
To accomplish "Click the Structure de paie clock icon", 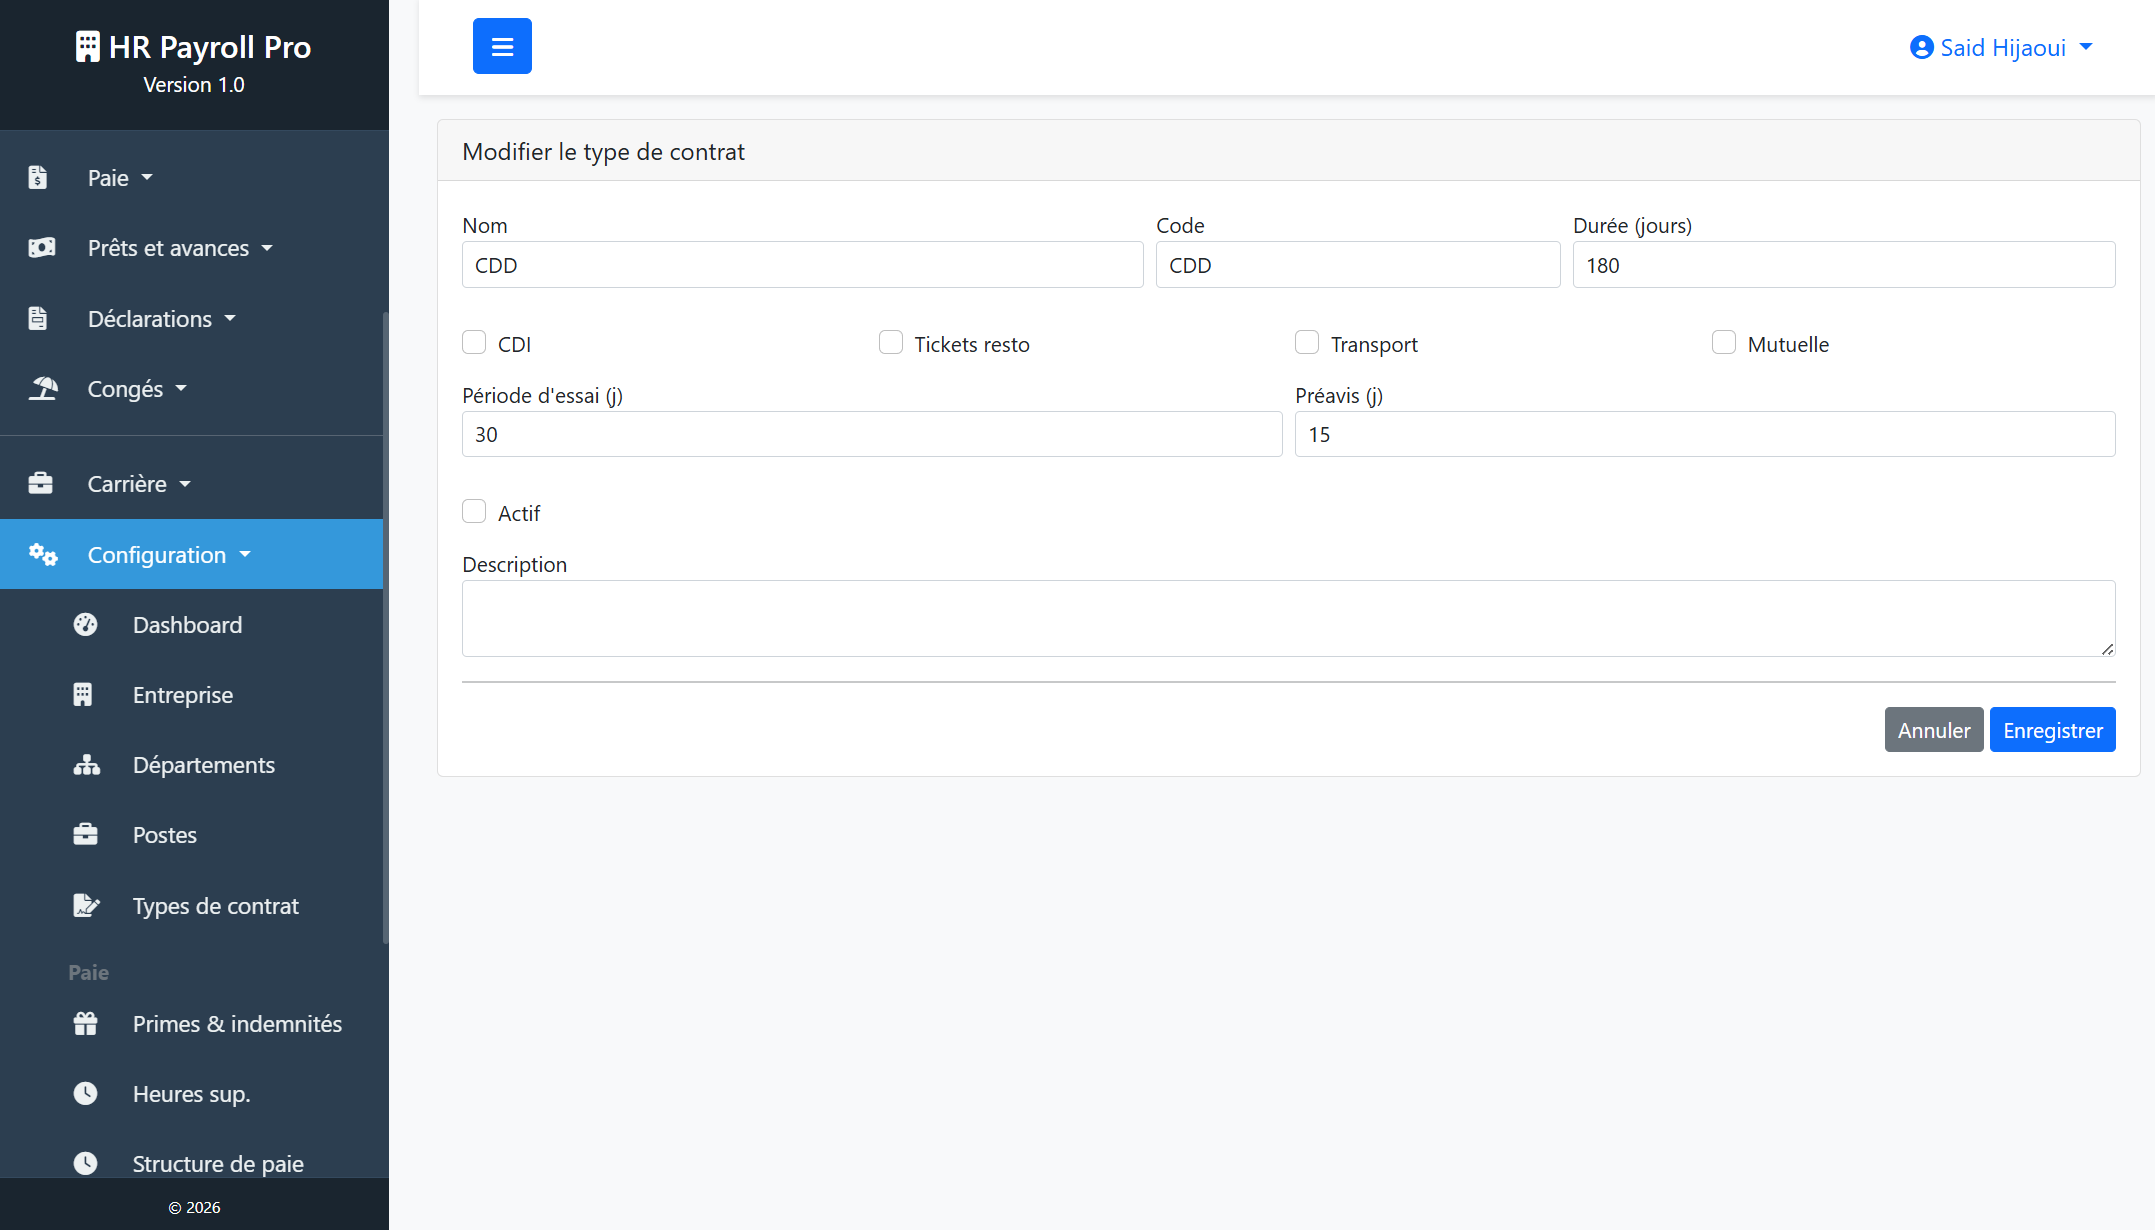I will (86, 1164).
